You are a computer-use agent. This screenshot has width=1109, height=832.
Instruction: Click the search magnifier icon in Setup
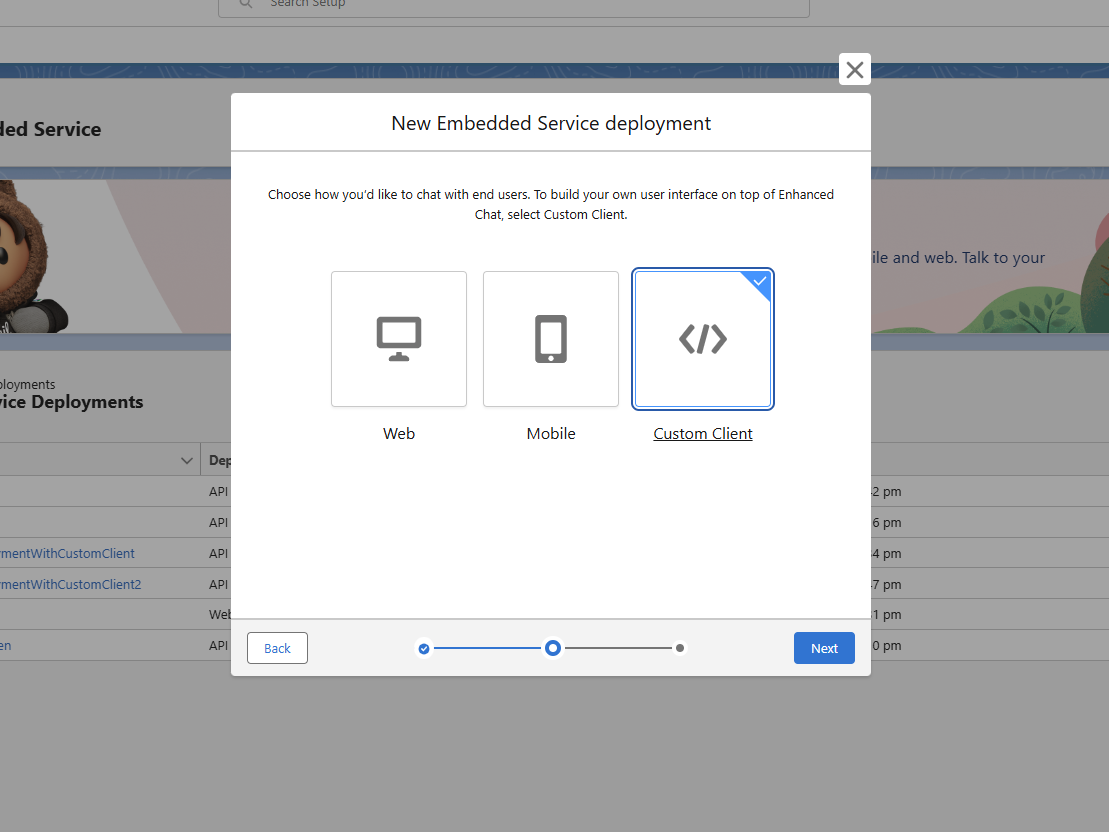(245, 4)
